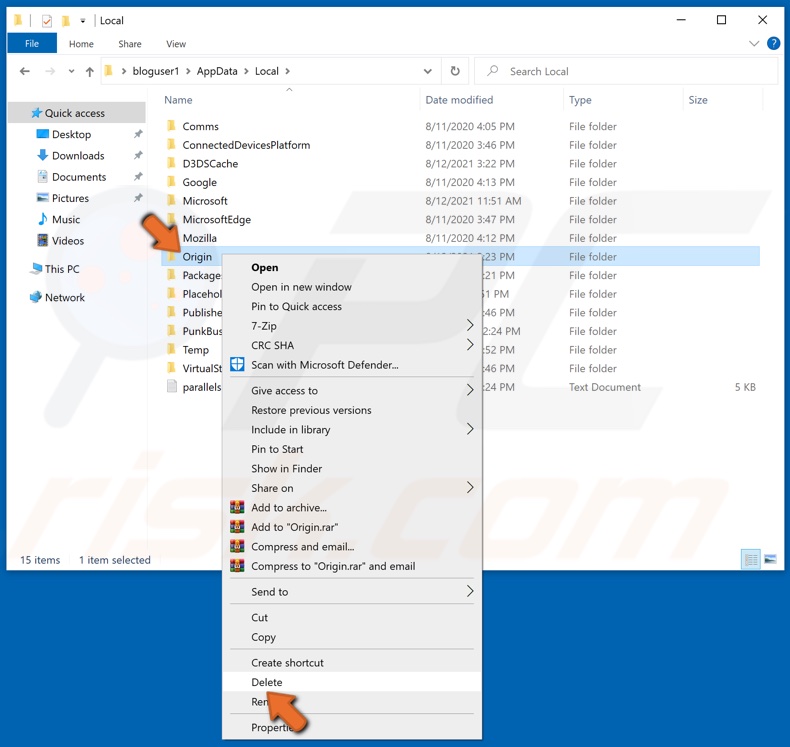The height and width of the screenshot is (747, 790).
Task: Open Pictures in navigation pane
Action: coord(70,198)
